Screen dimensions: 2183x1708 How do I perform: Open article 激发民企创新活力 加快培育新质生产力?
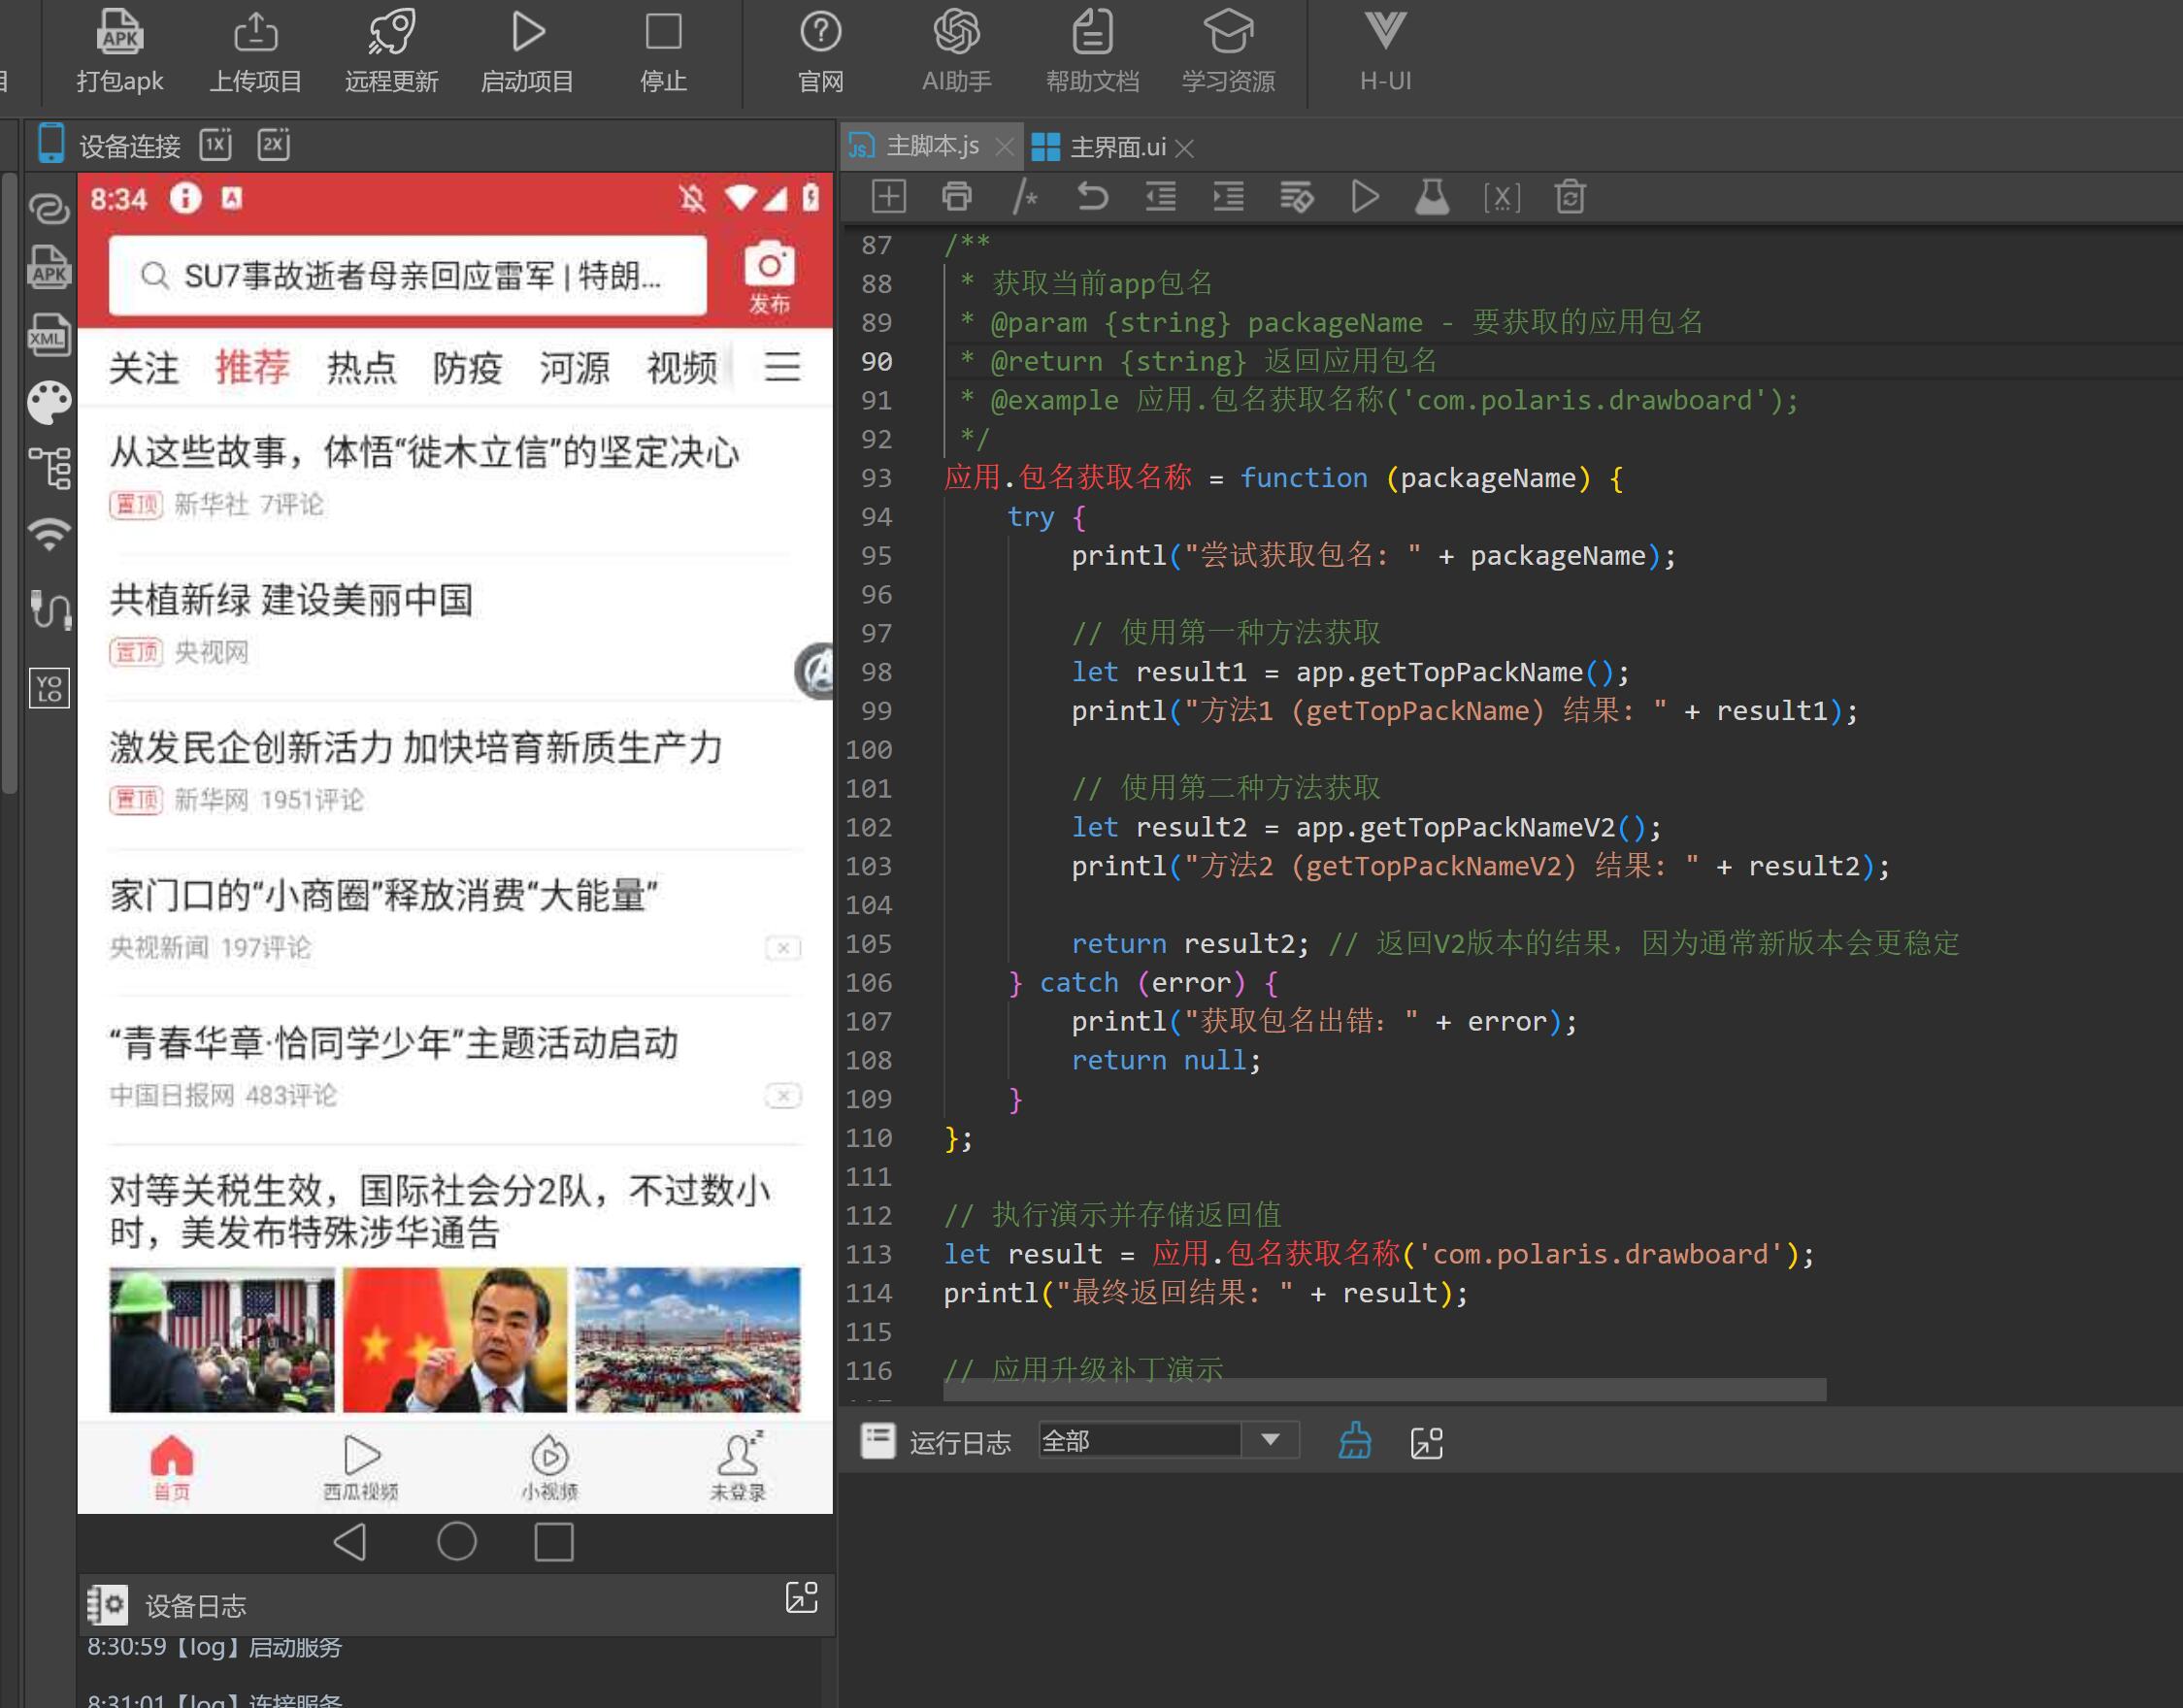[x=416, y=747]
